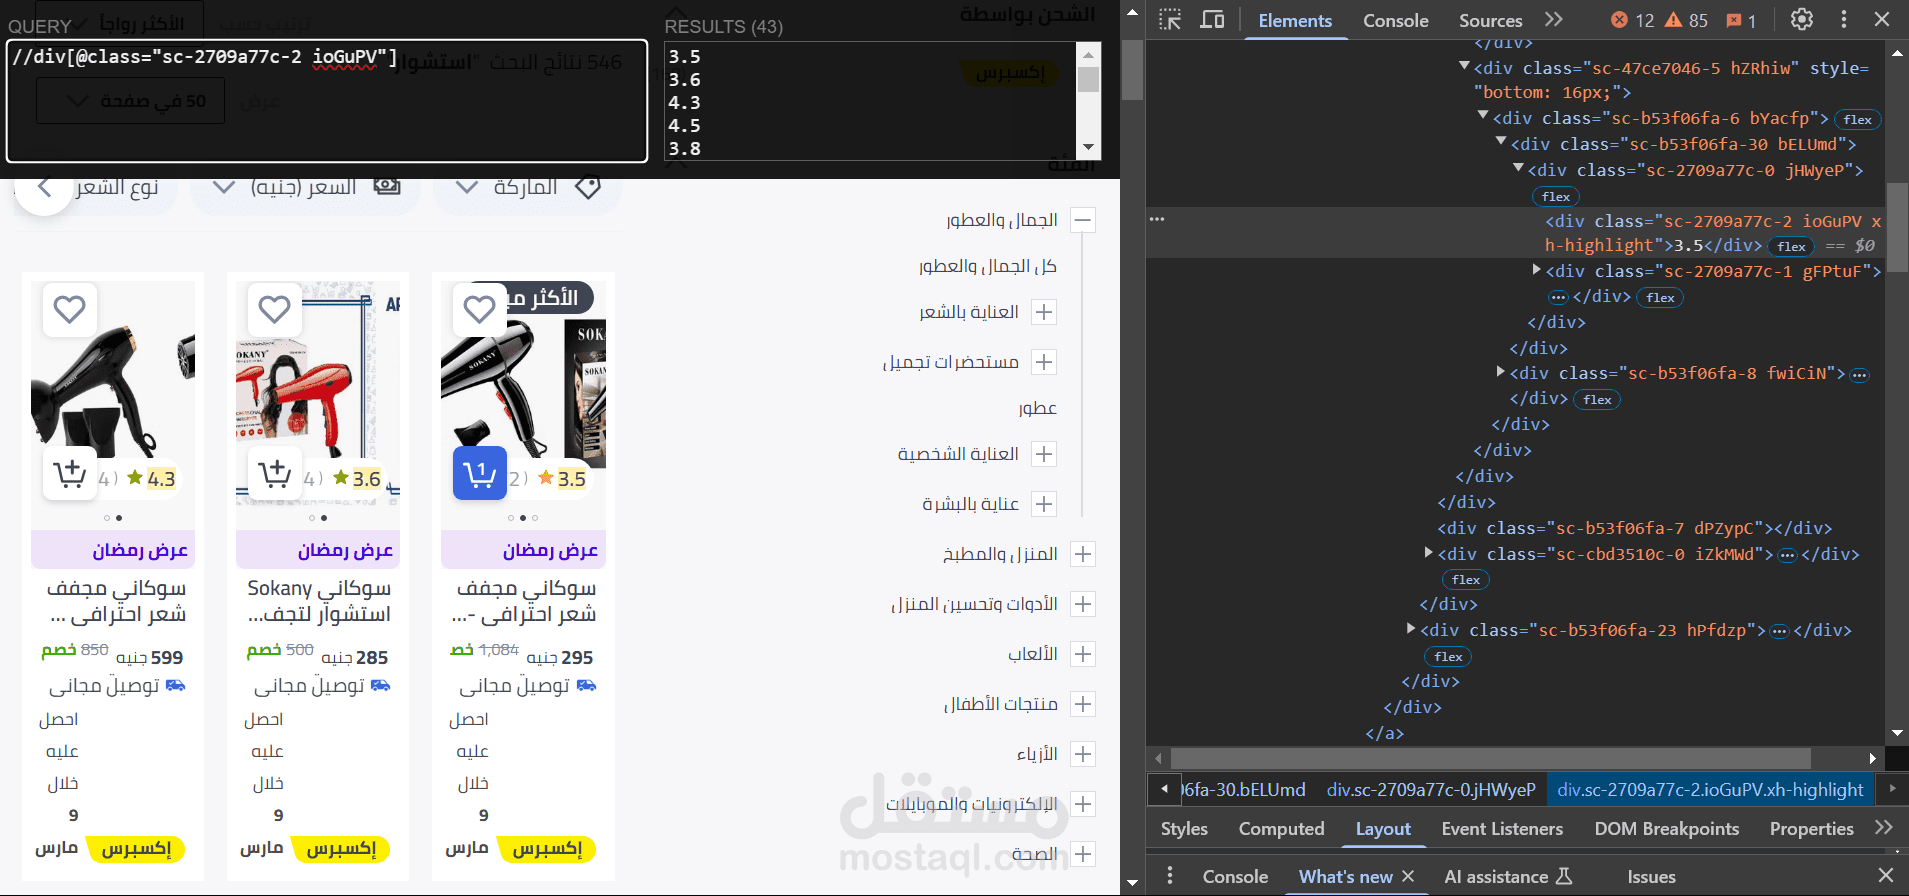Click the ellipsis beside highlighted DOM node

(x=1157, y=219)
